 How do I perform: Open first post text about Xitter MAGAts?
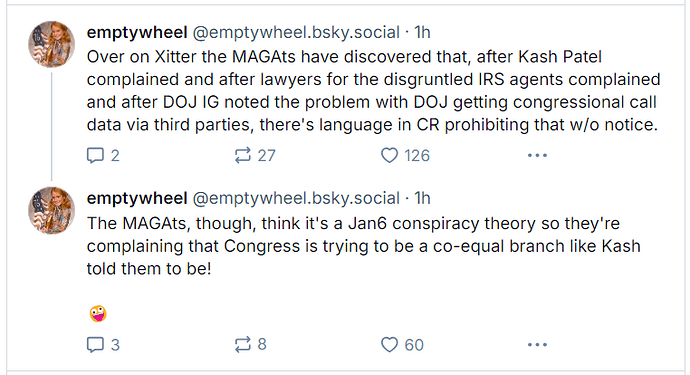(x=373, y=91)
